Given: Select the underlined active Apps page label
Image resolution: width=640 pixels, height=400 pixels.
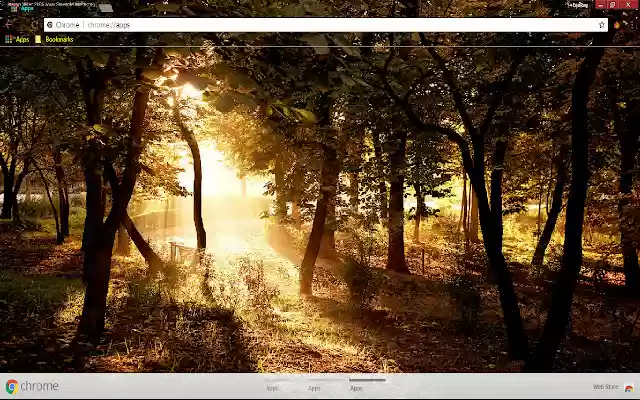Looking at the screenshot, I should (356, 388).
